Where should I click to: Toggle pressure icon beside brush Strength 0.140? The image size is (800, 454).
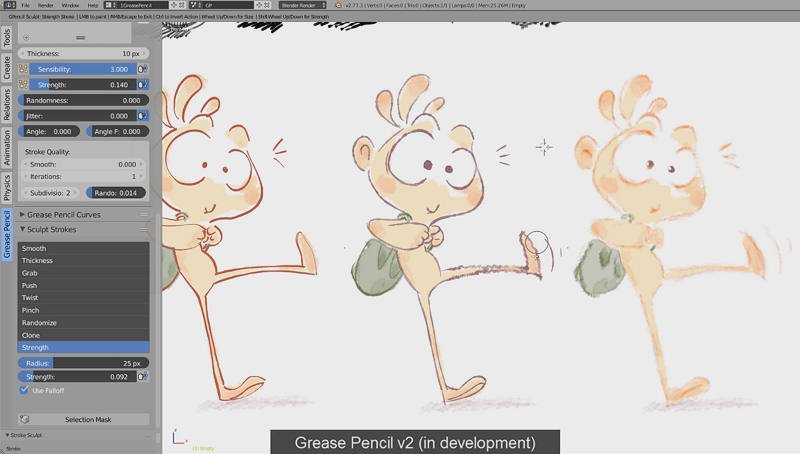pyautogui.click(x=143, y=85)
